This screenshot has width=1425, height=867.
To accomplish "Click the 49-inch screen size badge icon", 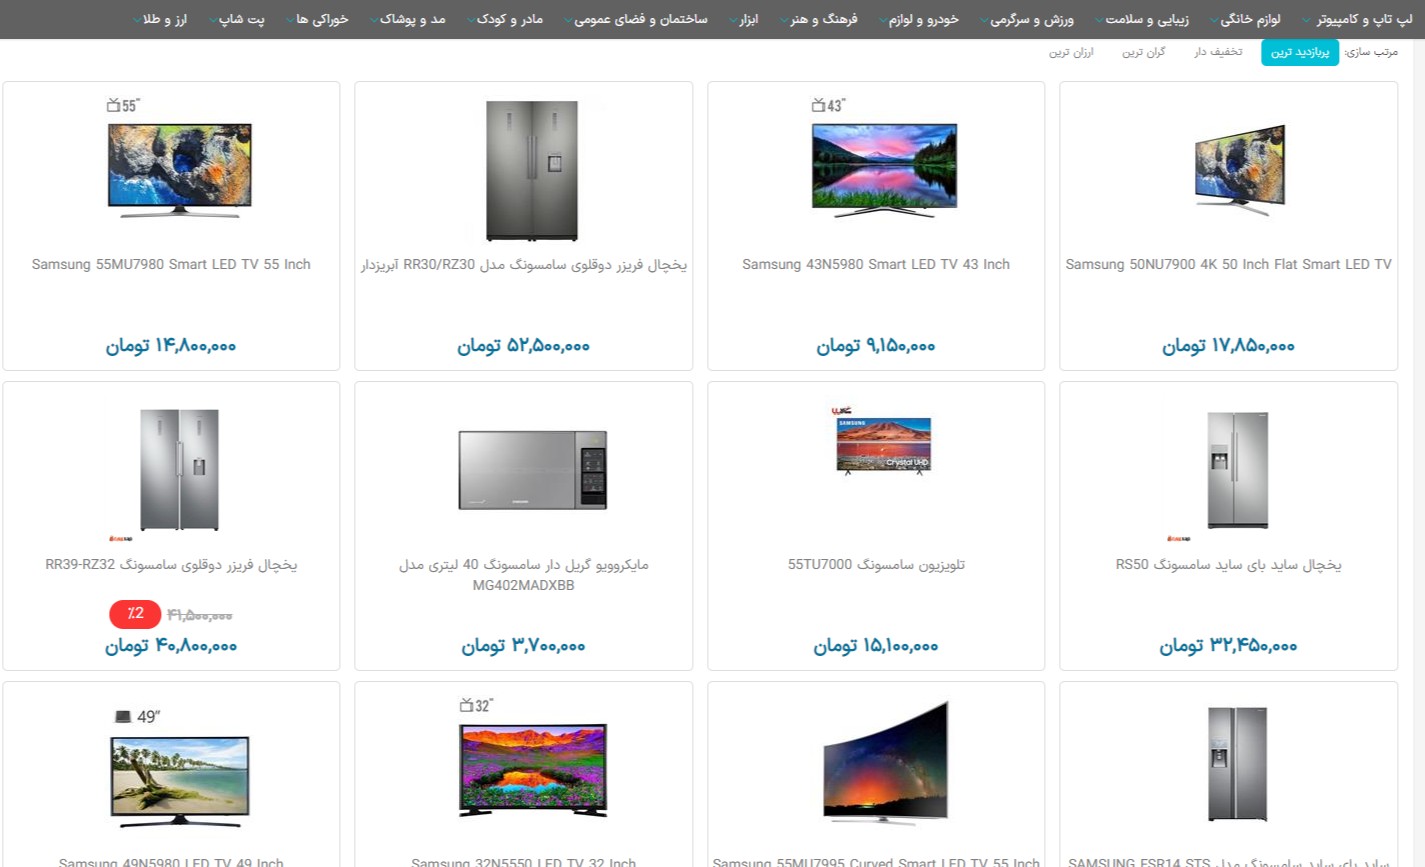I will coord(137,716).
